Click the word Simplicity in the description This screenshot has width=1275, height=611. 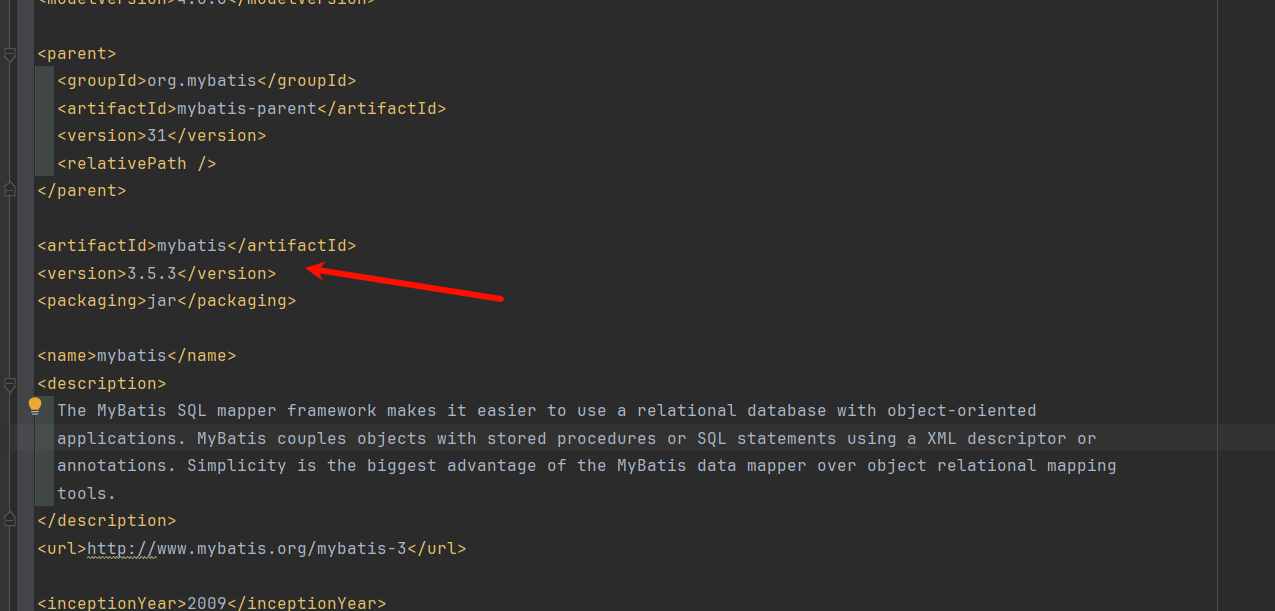click(x=237, y=465)
